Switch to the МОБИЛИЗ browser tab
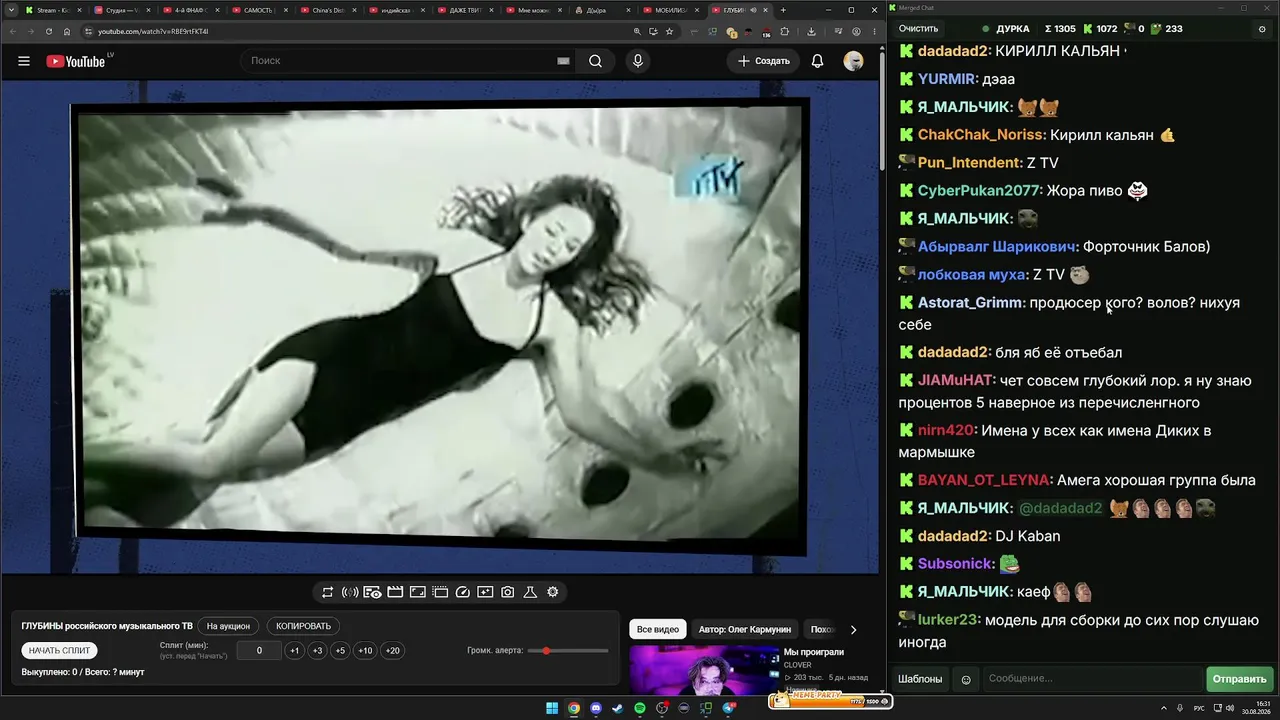The image size is (1280, 720). (x=671, y=10)
